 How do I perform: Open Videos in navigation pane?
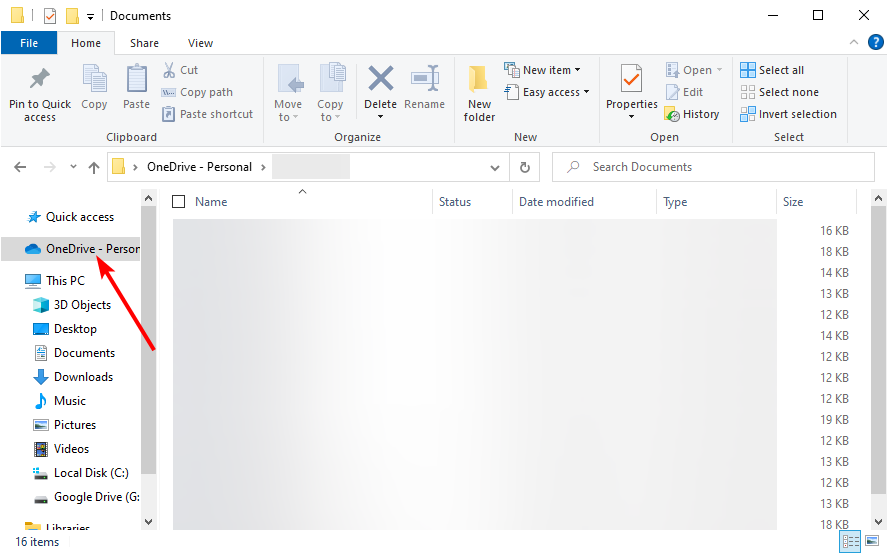pos(61,449)
